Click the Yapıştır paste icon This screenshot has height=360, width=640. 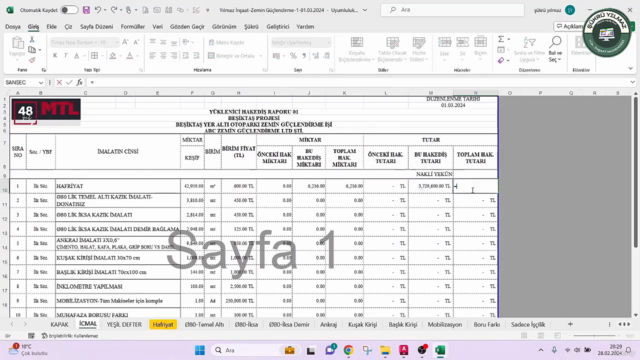pyautogui.click(x=17, y=43)
